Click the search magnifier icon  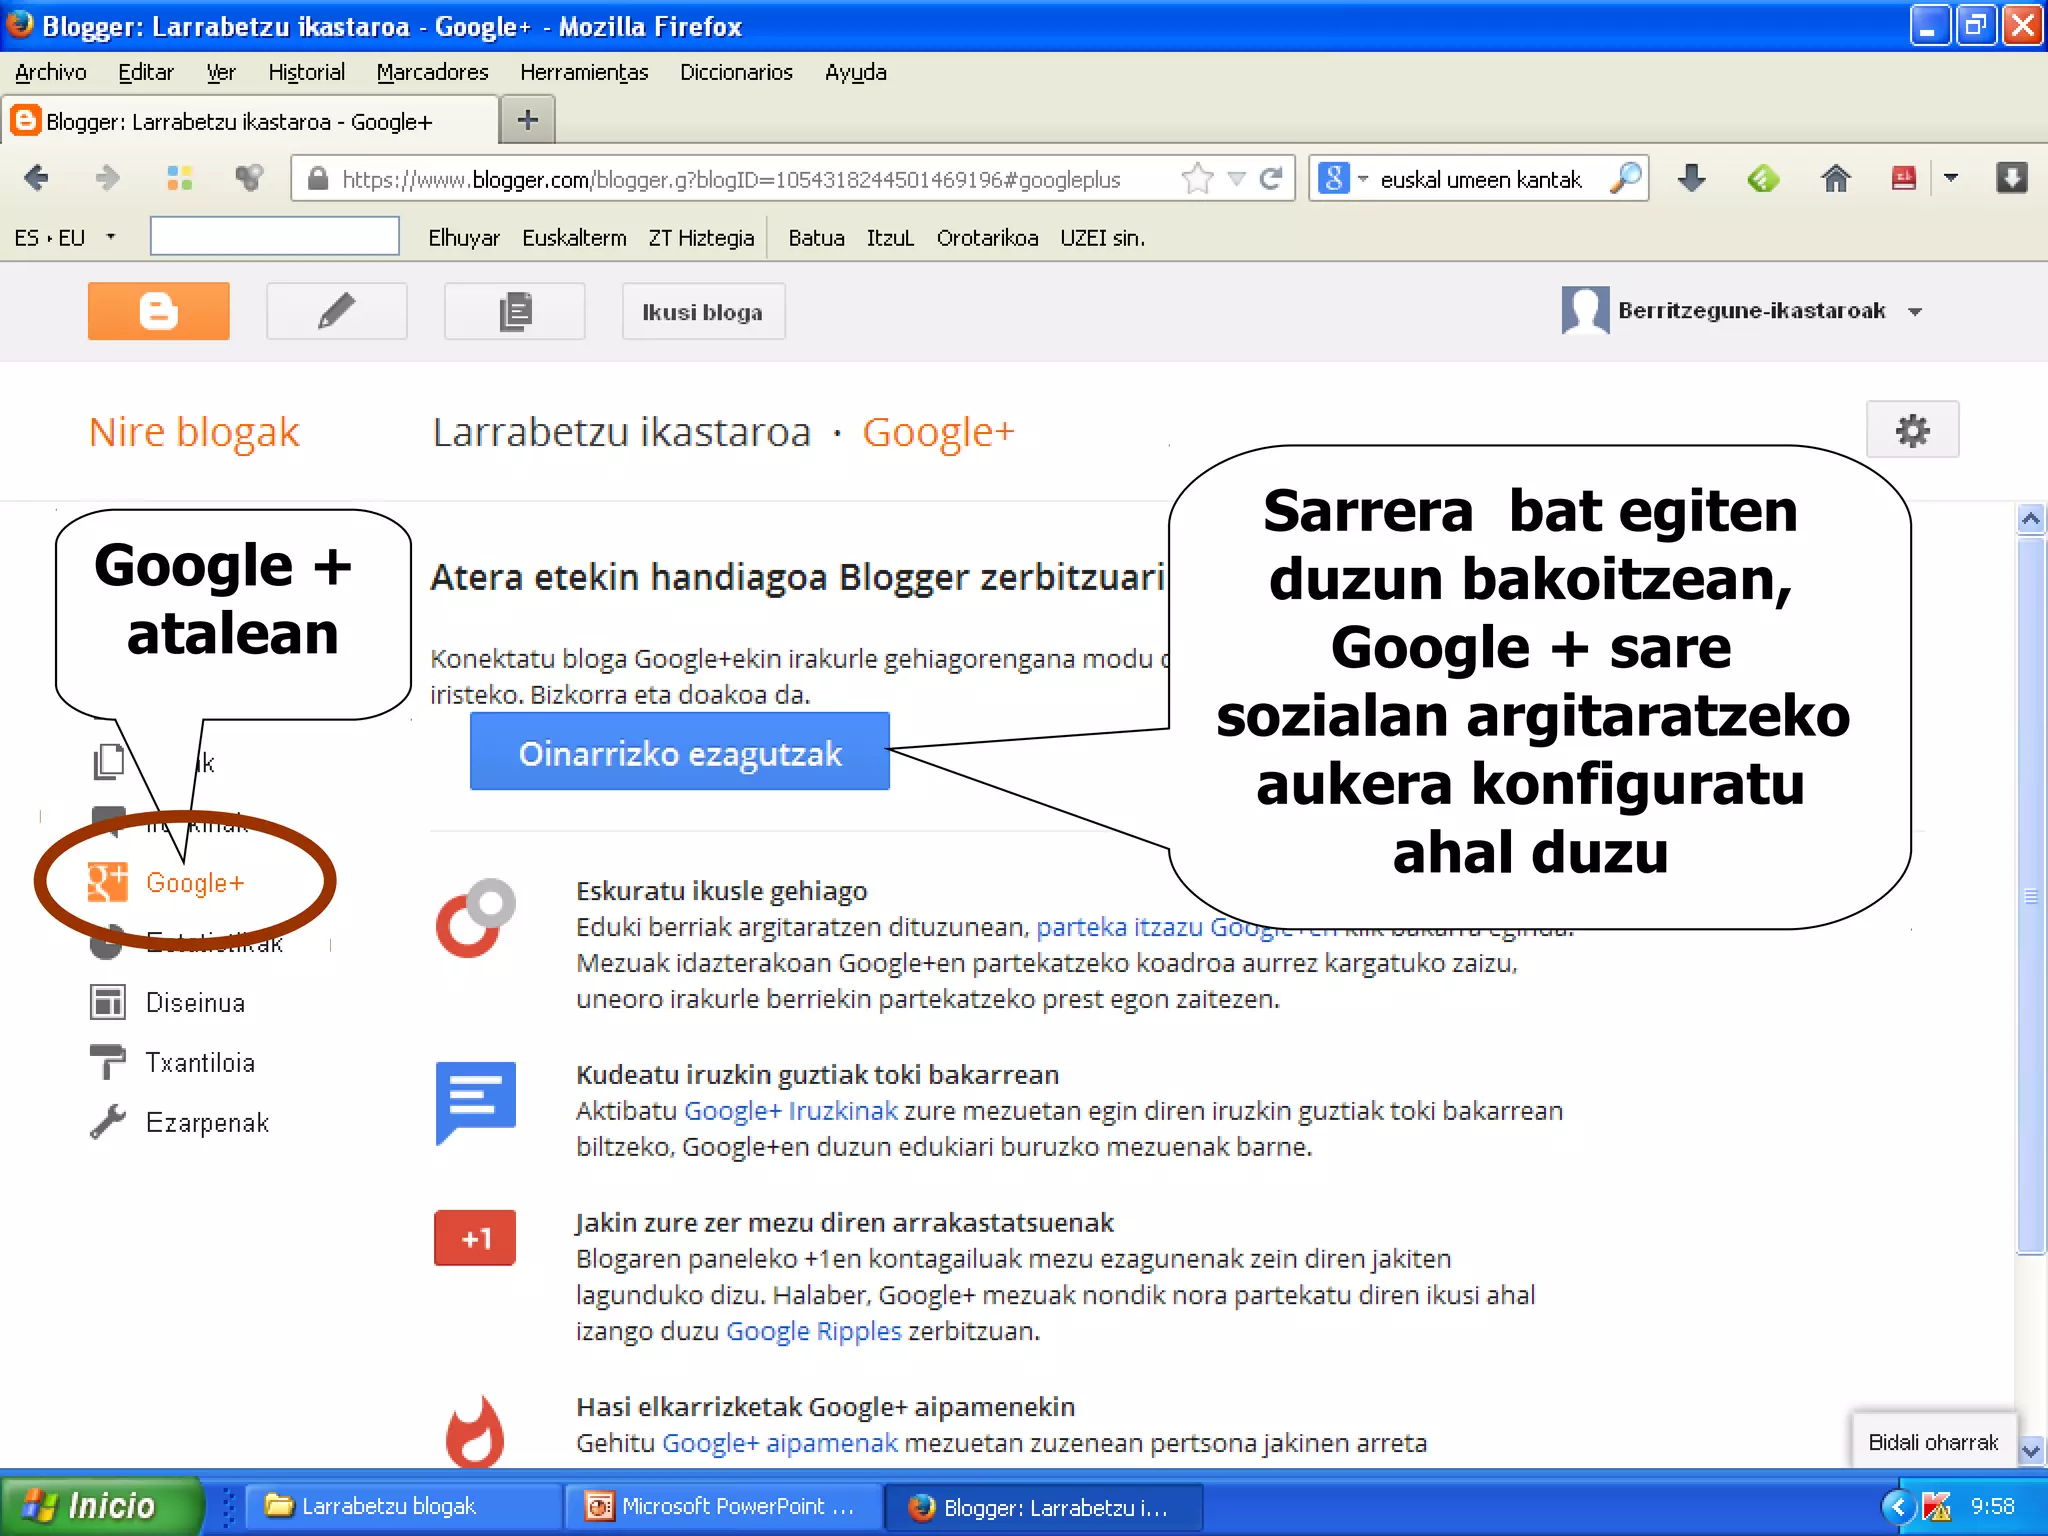coord(1626,178)
